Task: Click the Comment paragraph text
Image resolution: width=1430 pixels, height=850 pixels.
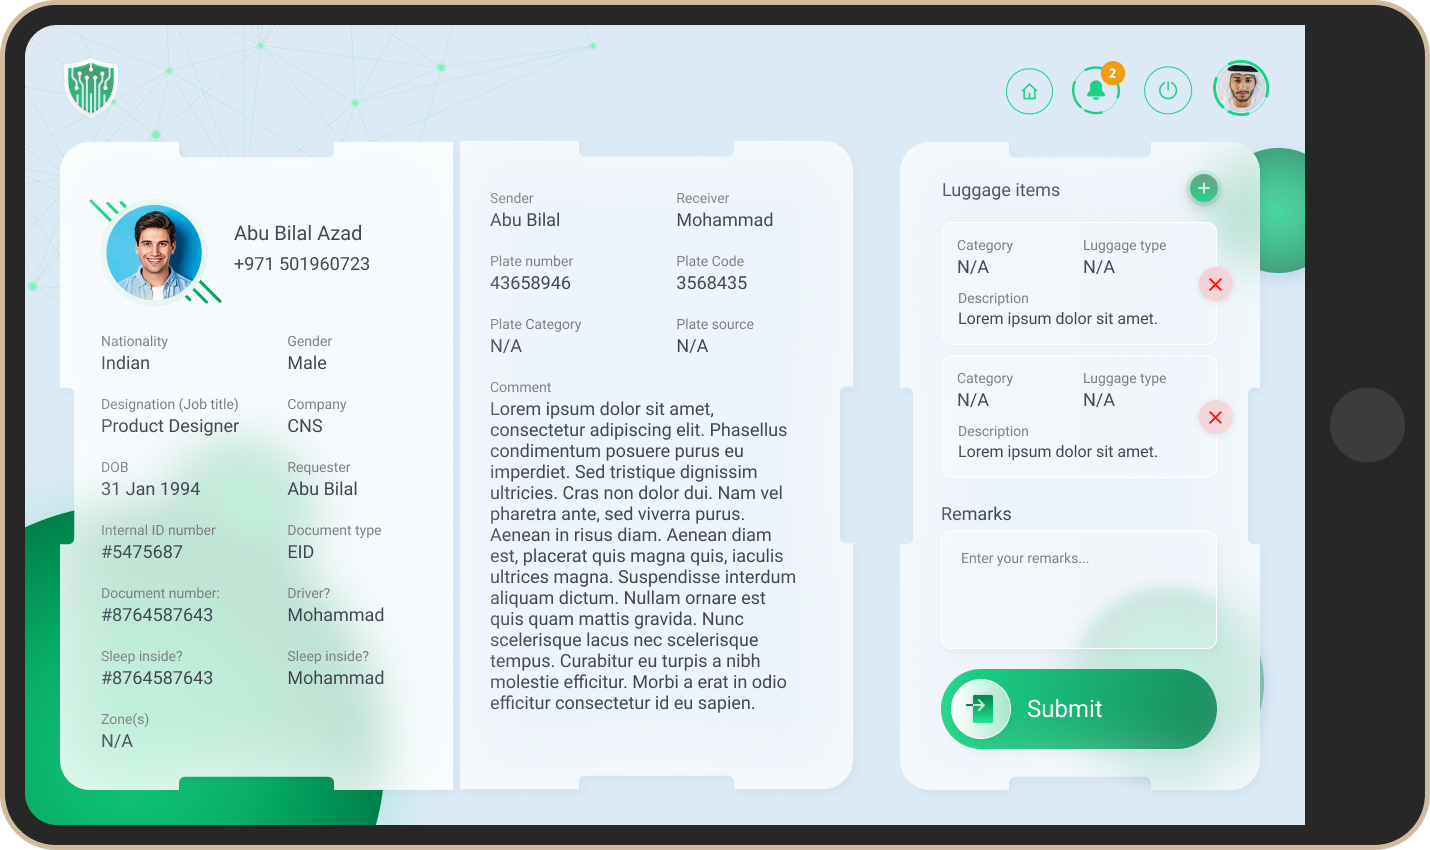Action: [640, 555]
